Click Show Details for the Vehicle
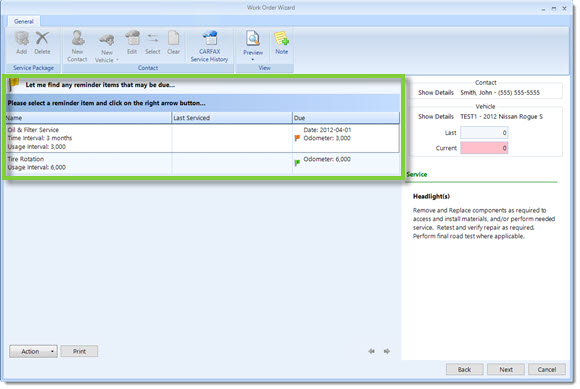 tap(436, 116)
